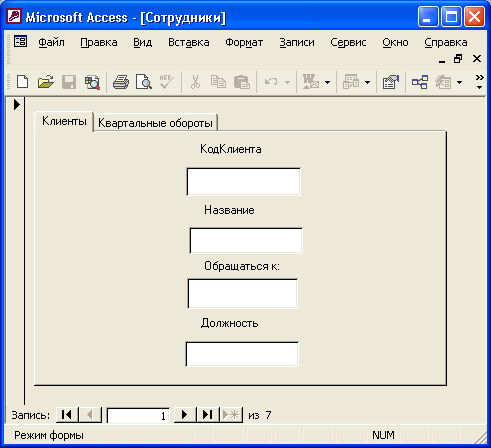Expand the toolbar options chevron
Screen dimensions: 491x448
point(479,82)
